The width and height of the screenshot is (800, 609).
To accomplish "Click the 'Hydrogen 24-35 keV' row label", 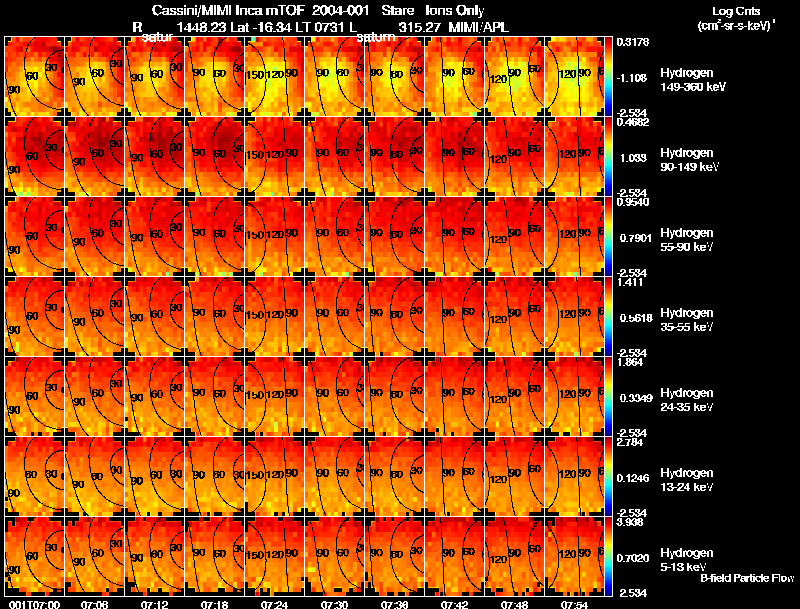I will [687, 400].
